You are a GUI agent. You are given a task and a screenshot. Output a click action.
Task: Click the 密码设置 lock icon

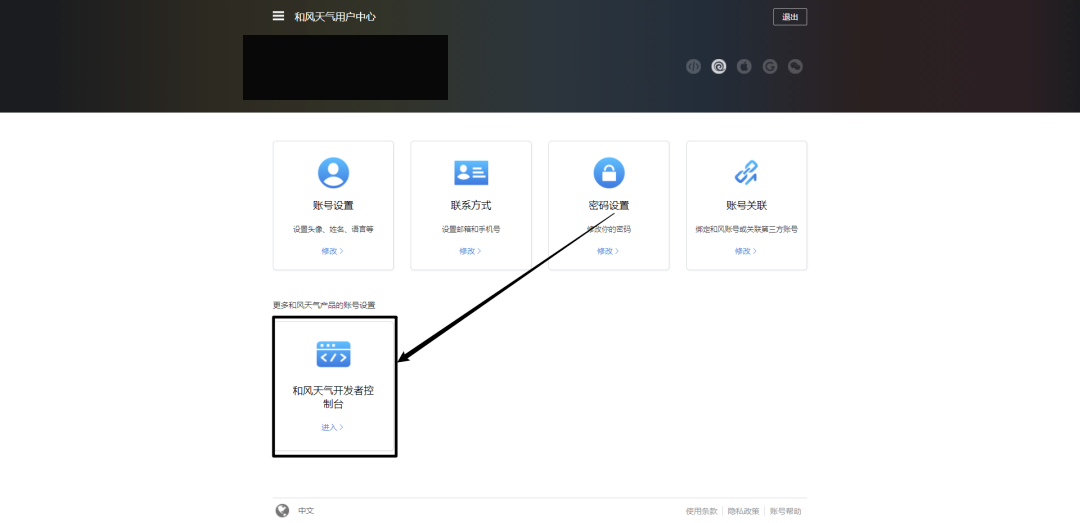click(609, 173)
